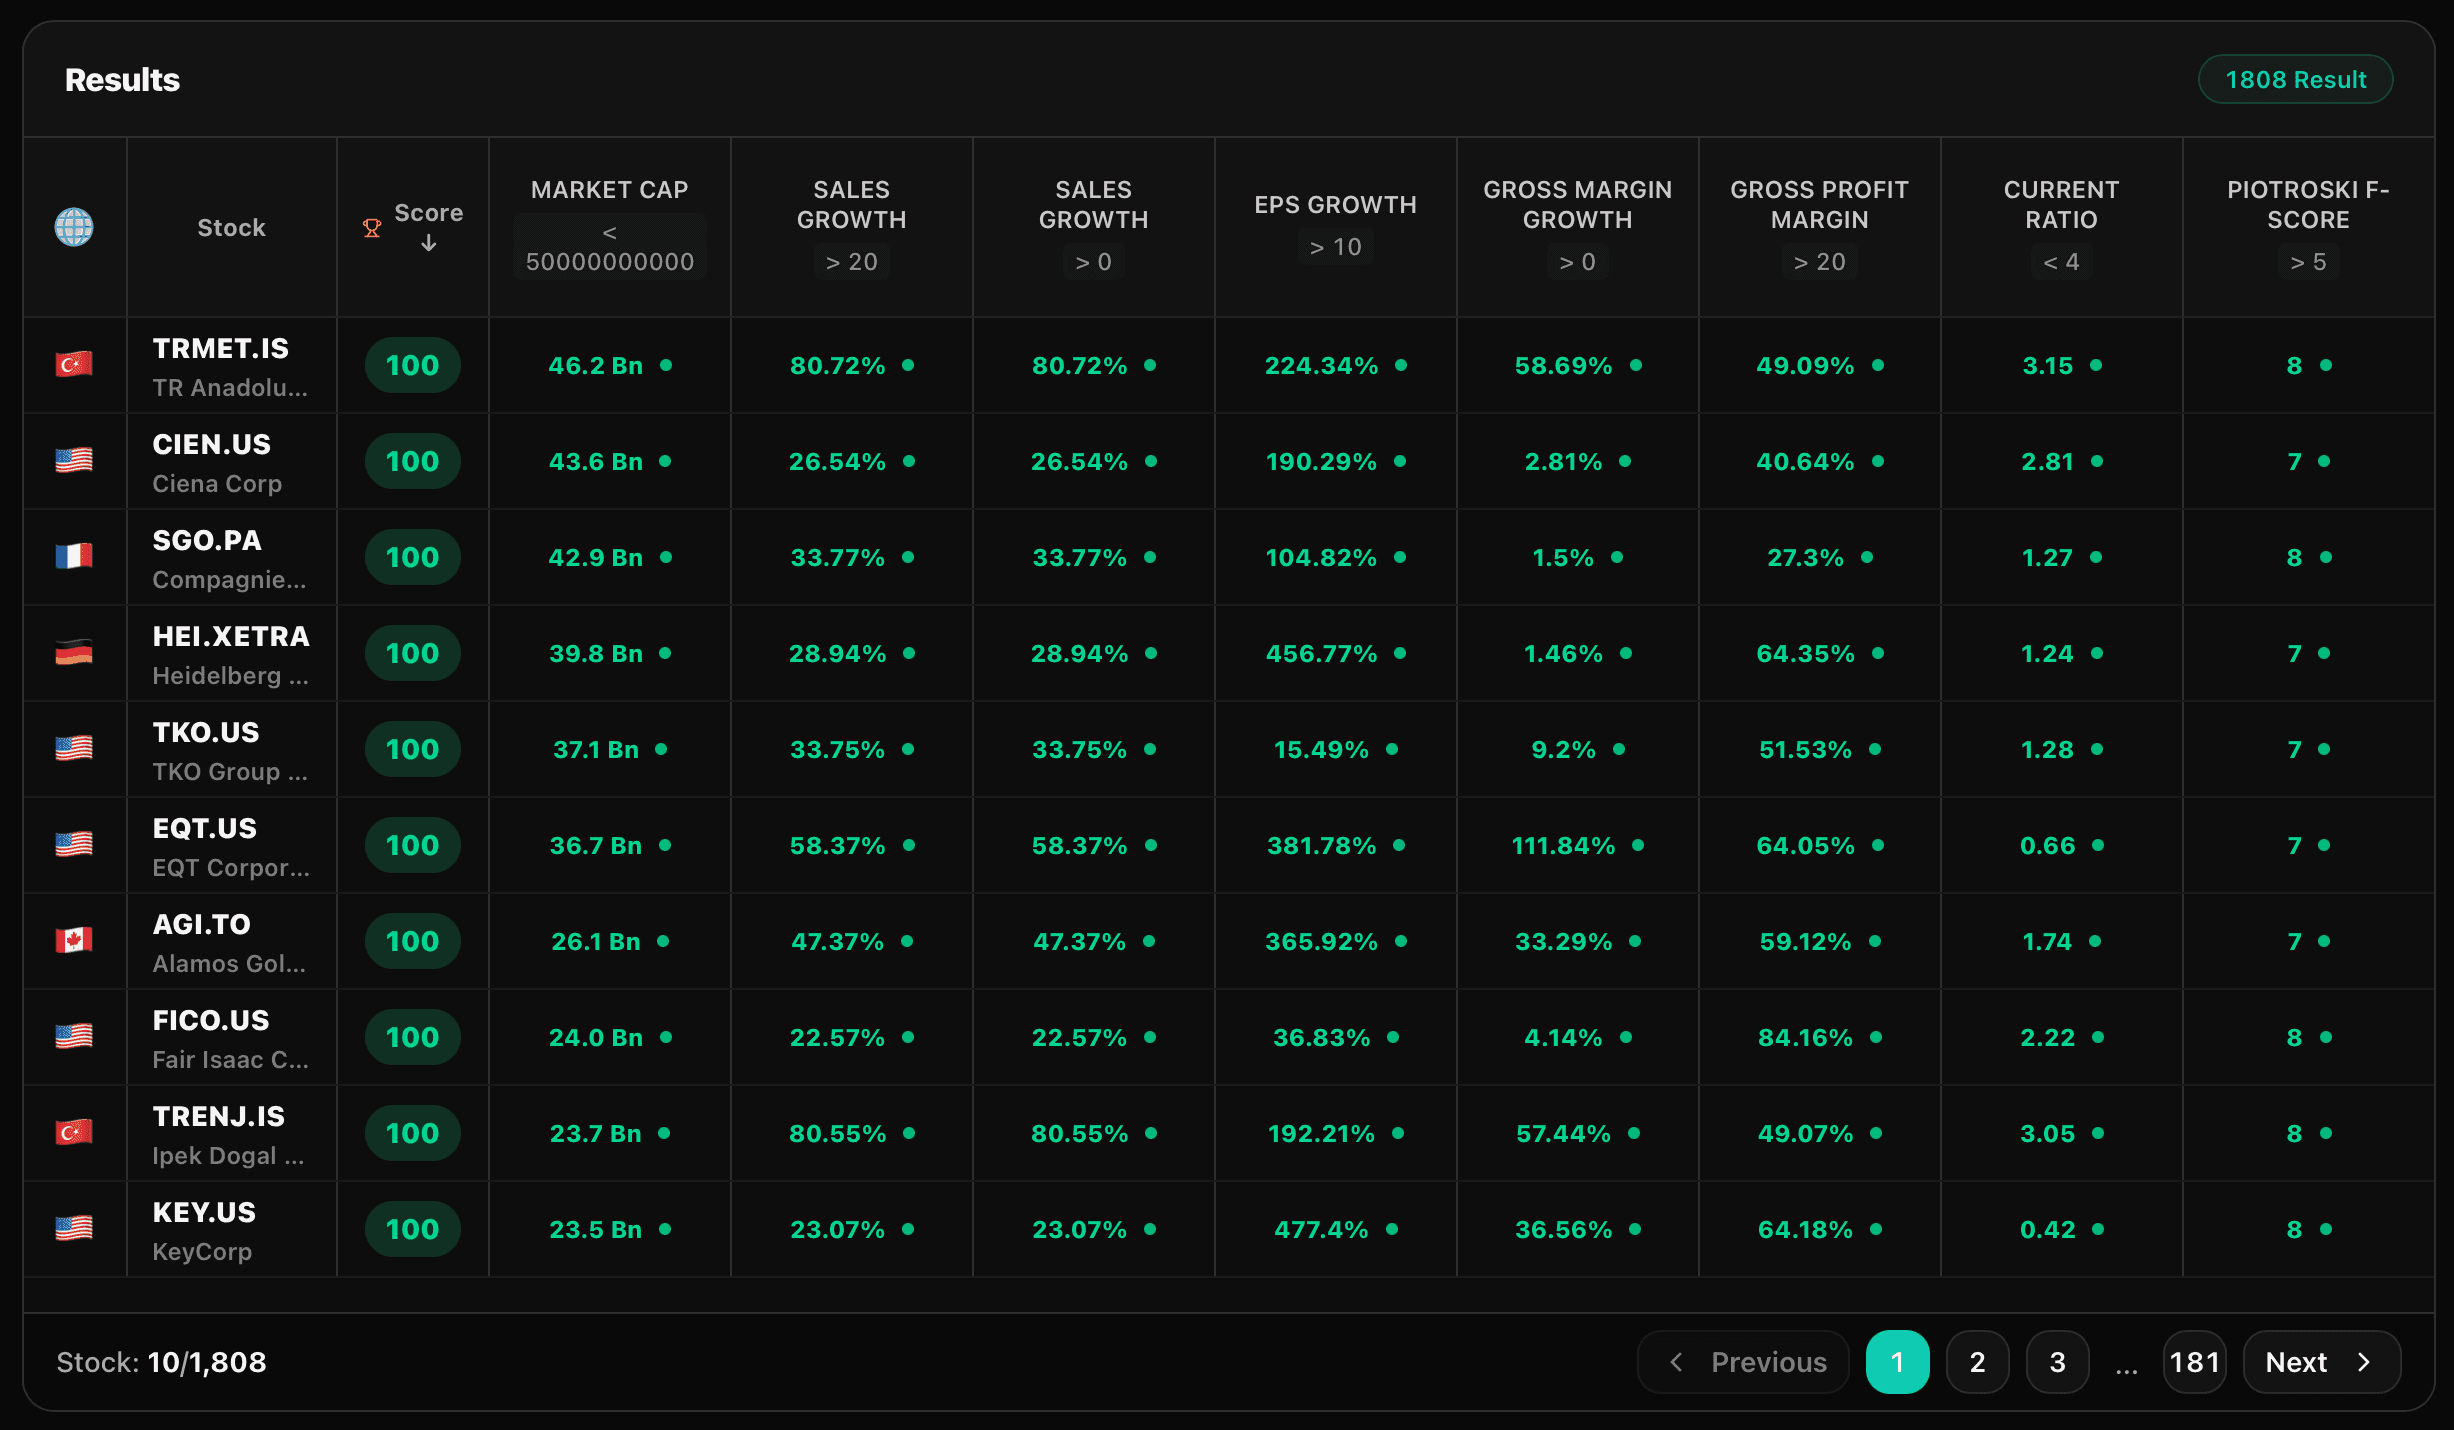
Task: Click the 15.49% EPS growth value
Action: point(1322,749)
